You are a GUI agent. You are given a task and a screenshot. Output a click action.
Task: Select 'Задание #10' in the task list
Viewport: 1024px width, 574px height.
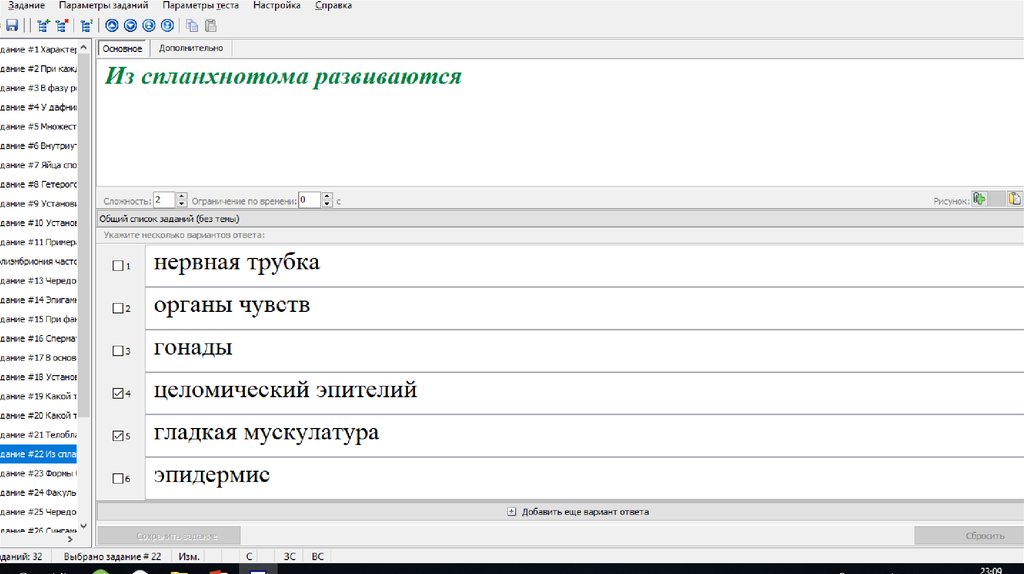40,223
